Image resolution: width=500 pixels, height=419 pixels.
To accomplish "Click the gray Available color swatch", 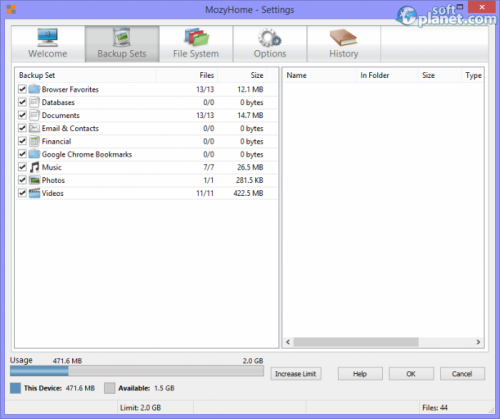I will click(x=109, y=388).
